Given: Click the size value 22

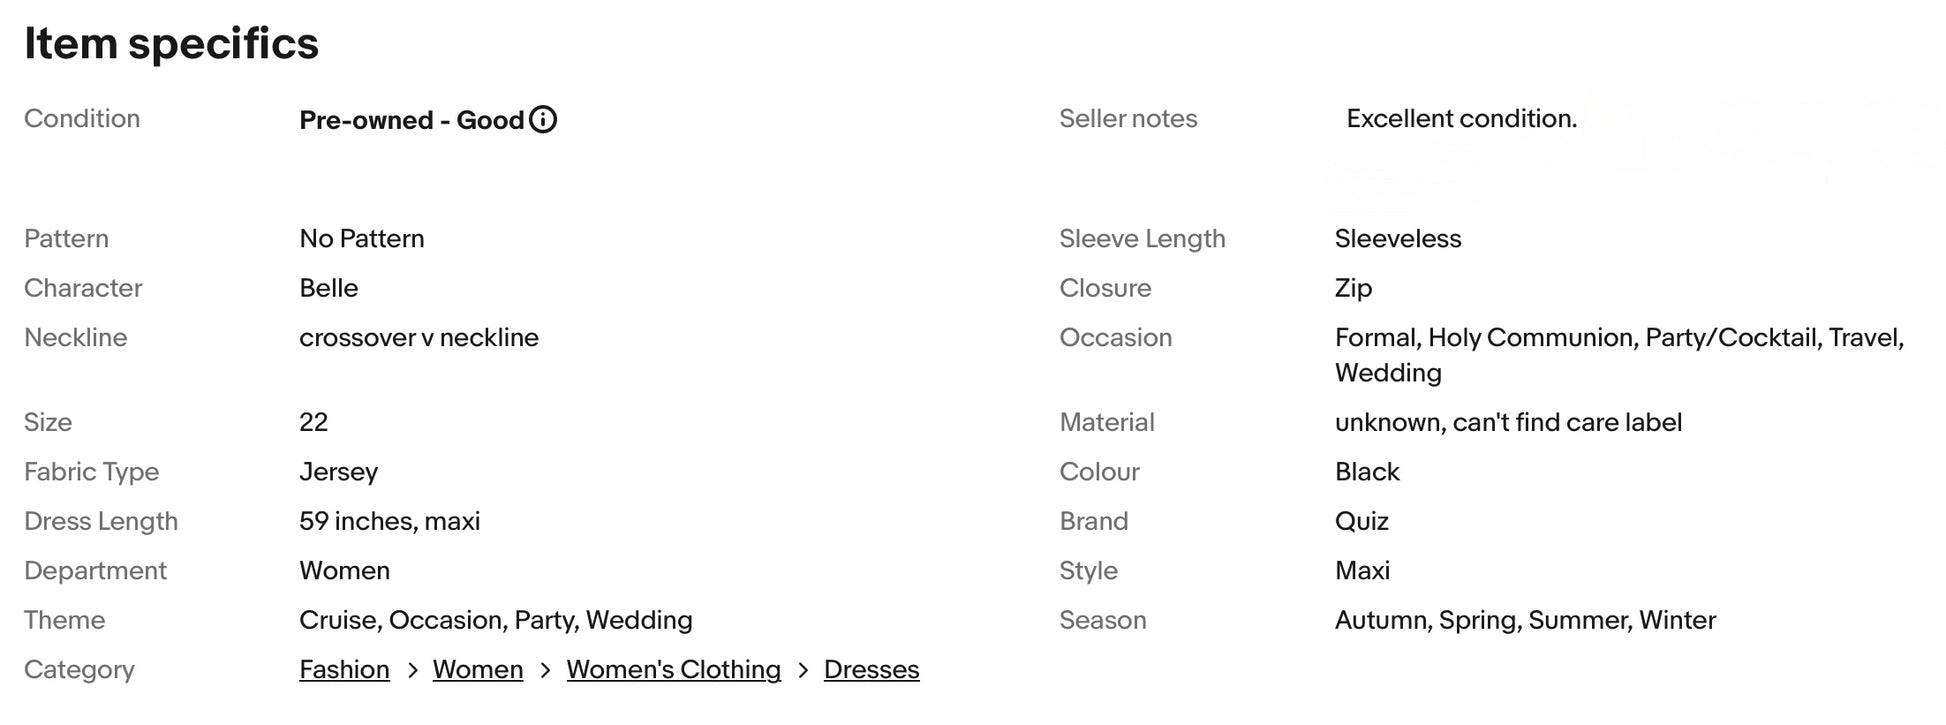Looking at the screenshot, I should click(x=314, y=423).
